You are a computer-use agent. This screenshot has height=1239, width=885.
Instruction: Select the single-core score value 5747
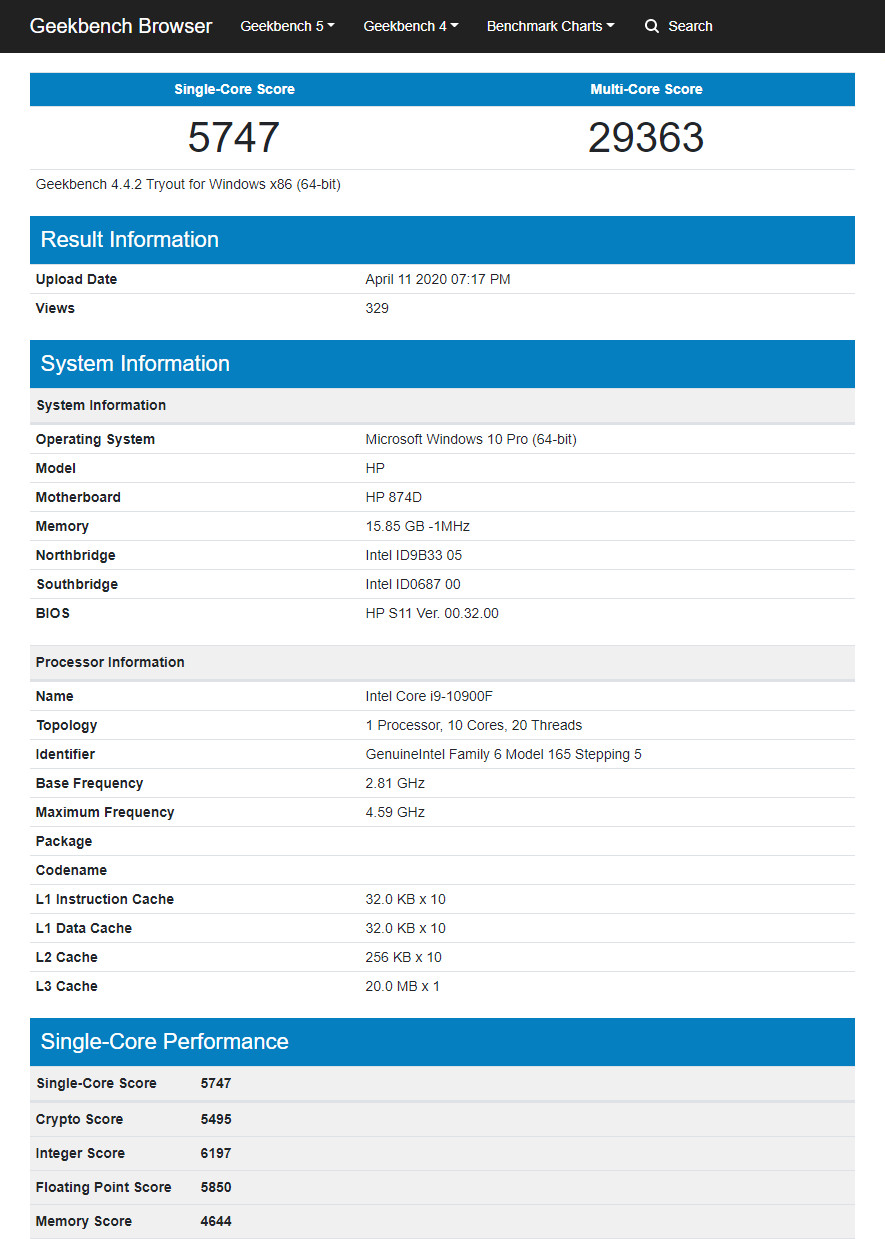pos(234,137)
